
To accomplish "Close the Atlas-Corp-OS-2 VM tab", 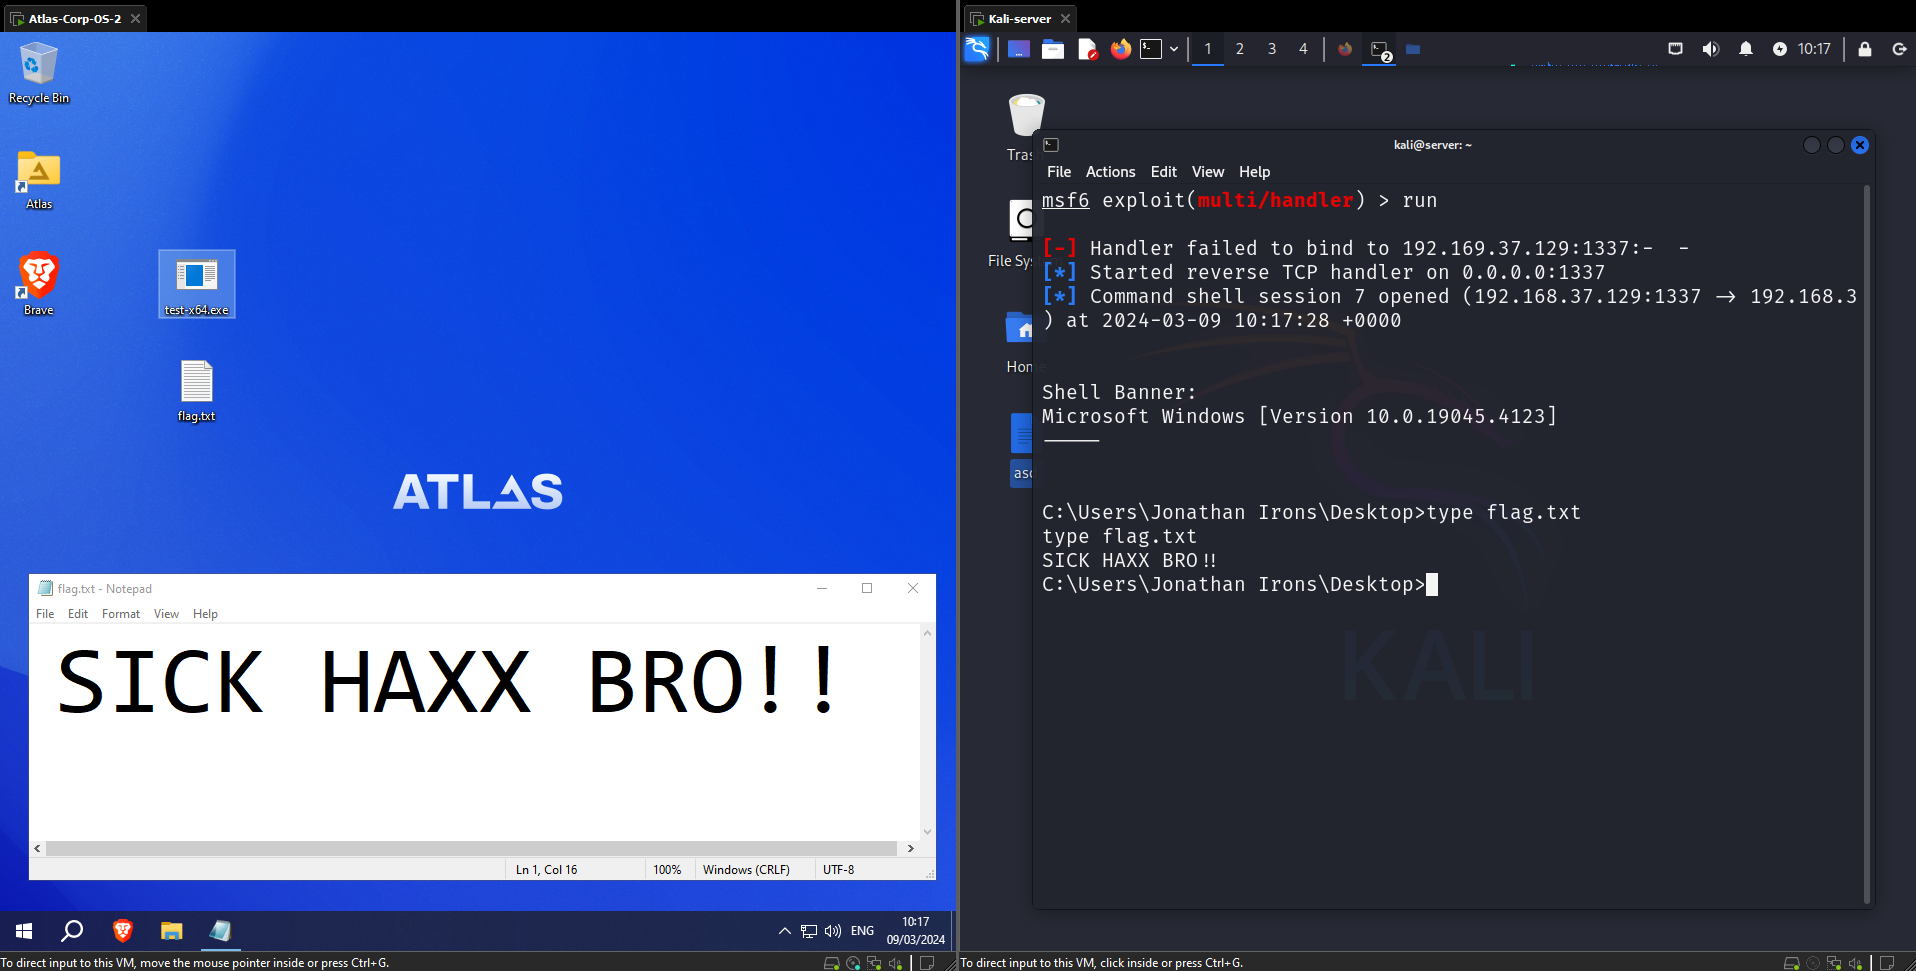I will 135,18.
